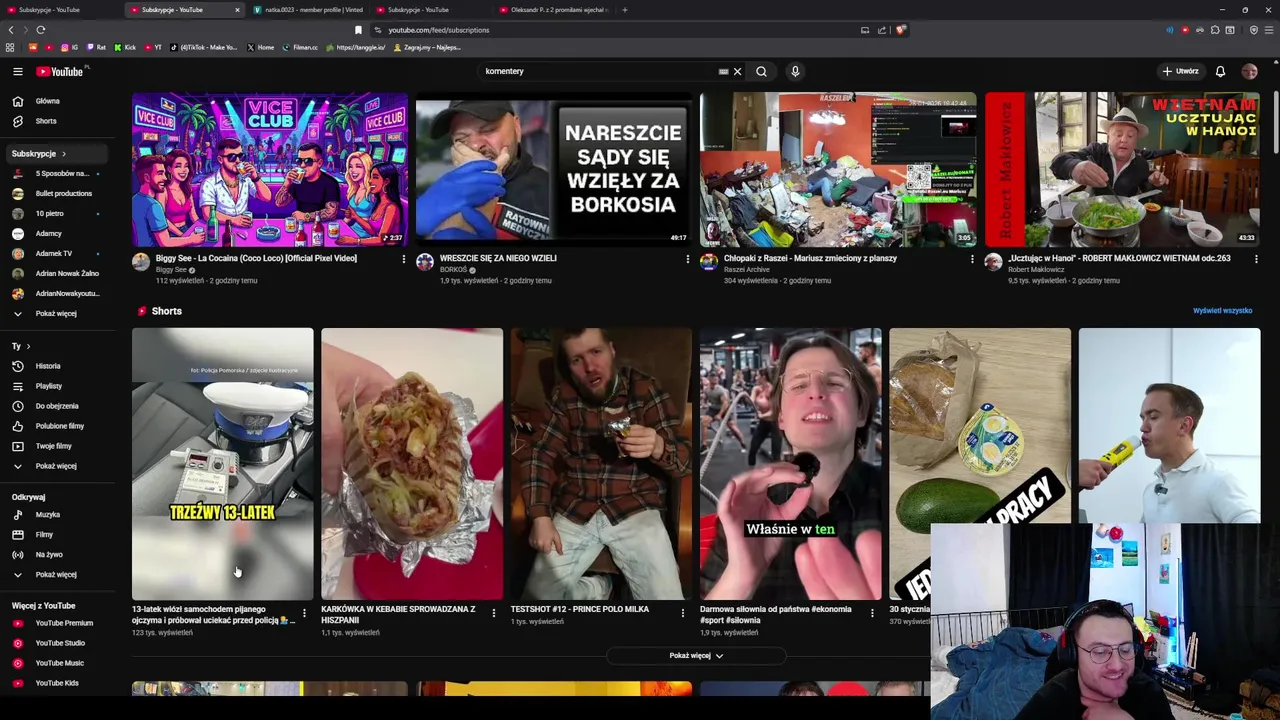Click Wyświetl wszystko link for Shorts

tap(1222, 311)
